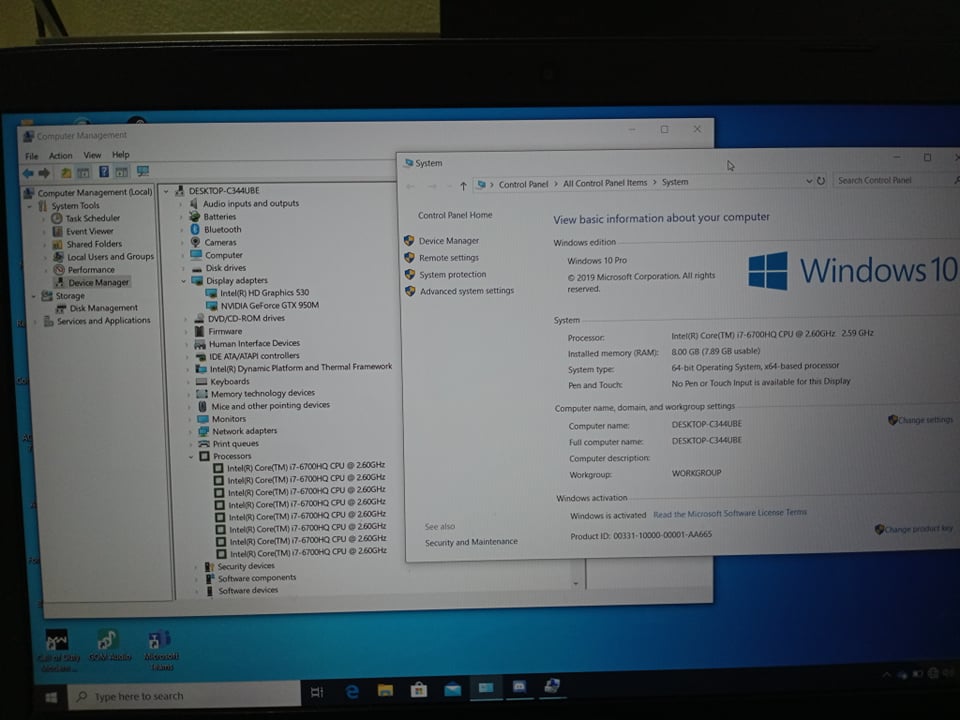The image size is (960, 720).
Task: Collapse the DESKTOP-C344UBE root node
Action: click(166, 192)
